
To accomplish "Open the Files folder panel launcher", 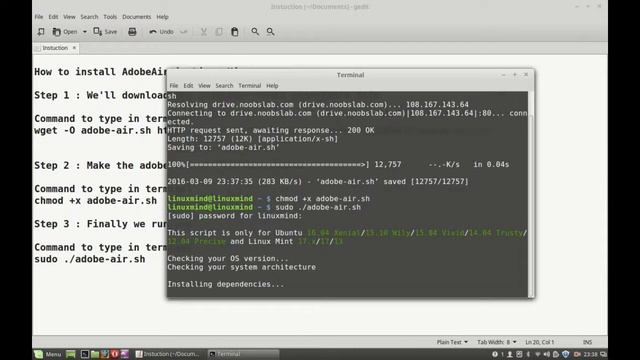I will pyautogui.click(x=95, y=354).
